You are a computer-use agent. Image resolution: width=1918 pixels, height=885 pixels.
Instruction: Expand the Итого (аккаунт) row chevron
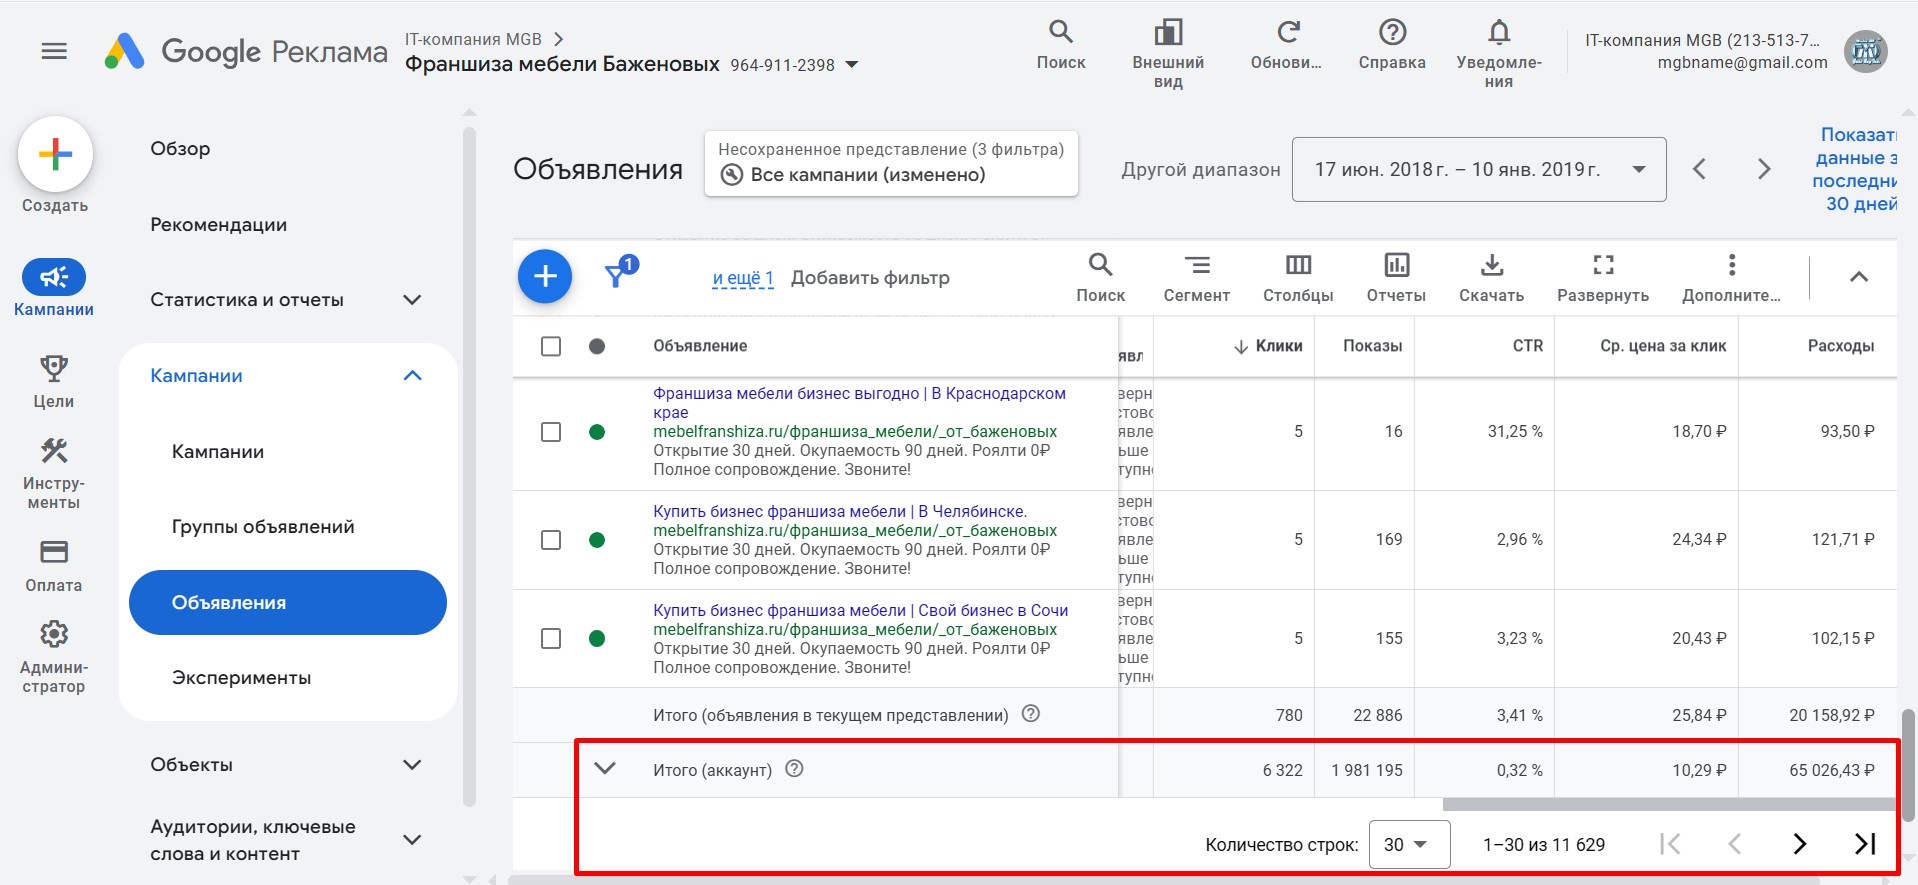click(605, 769)
